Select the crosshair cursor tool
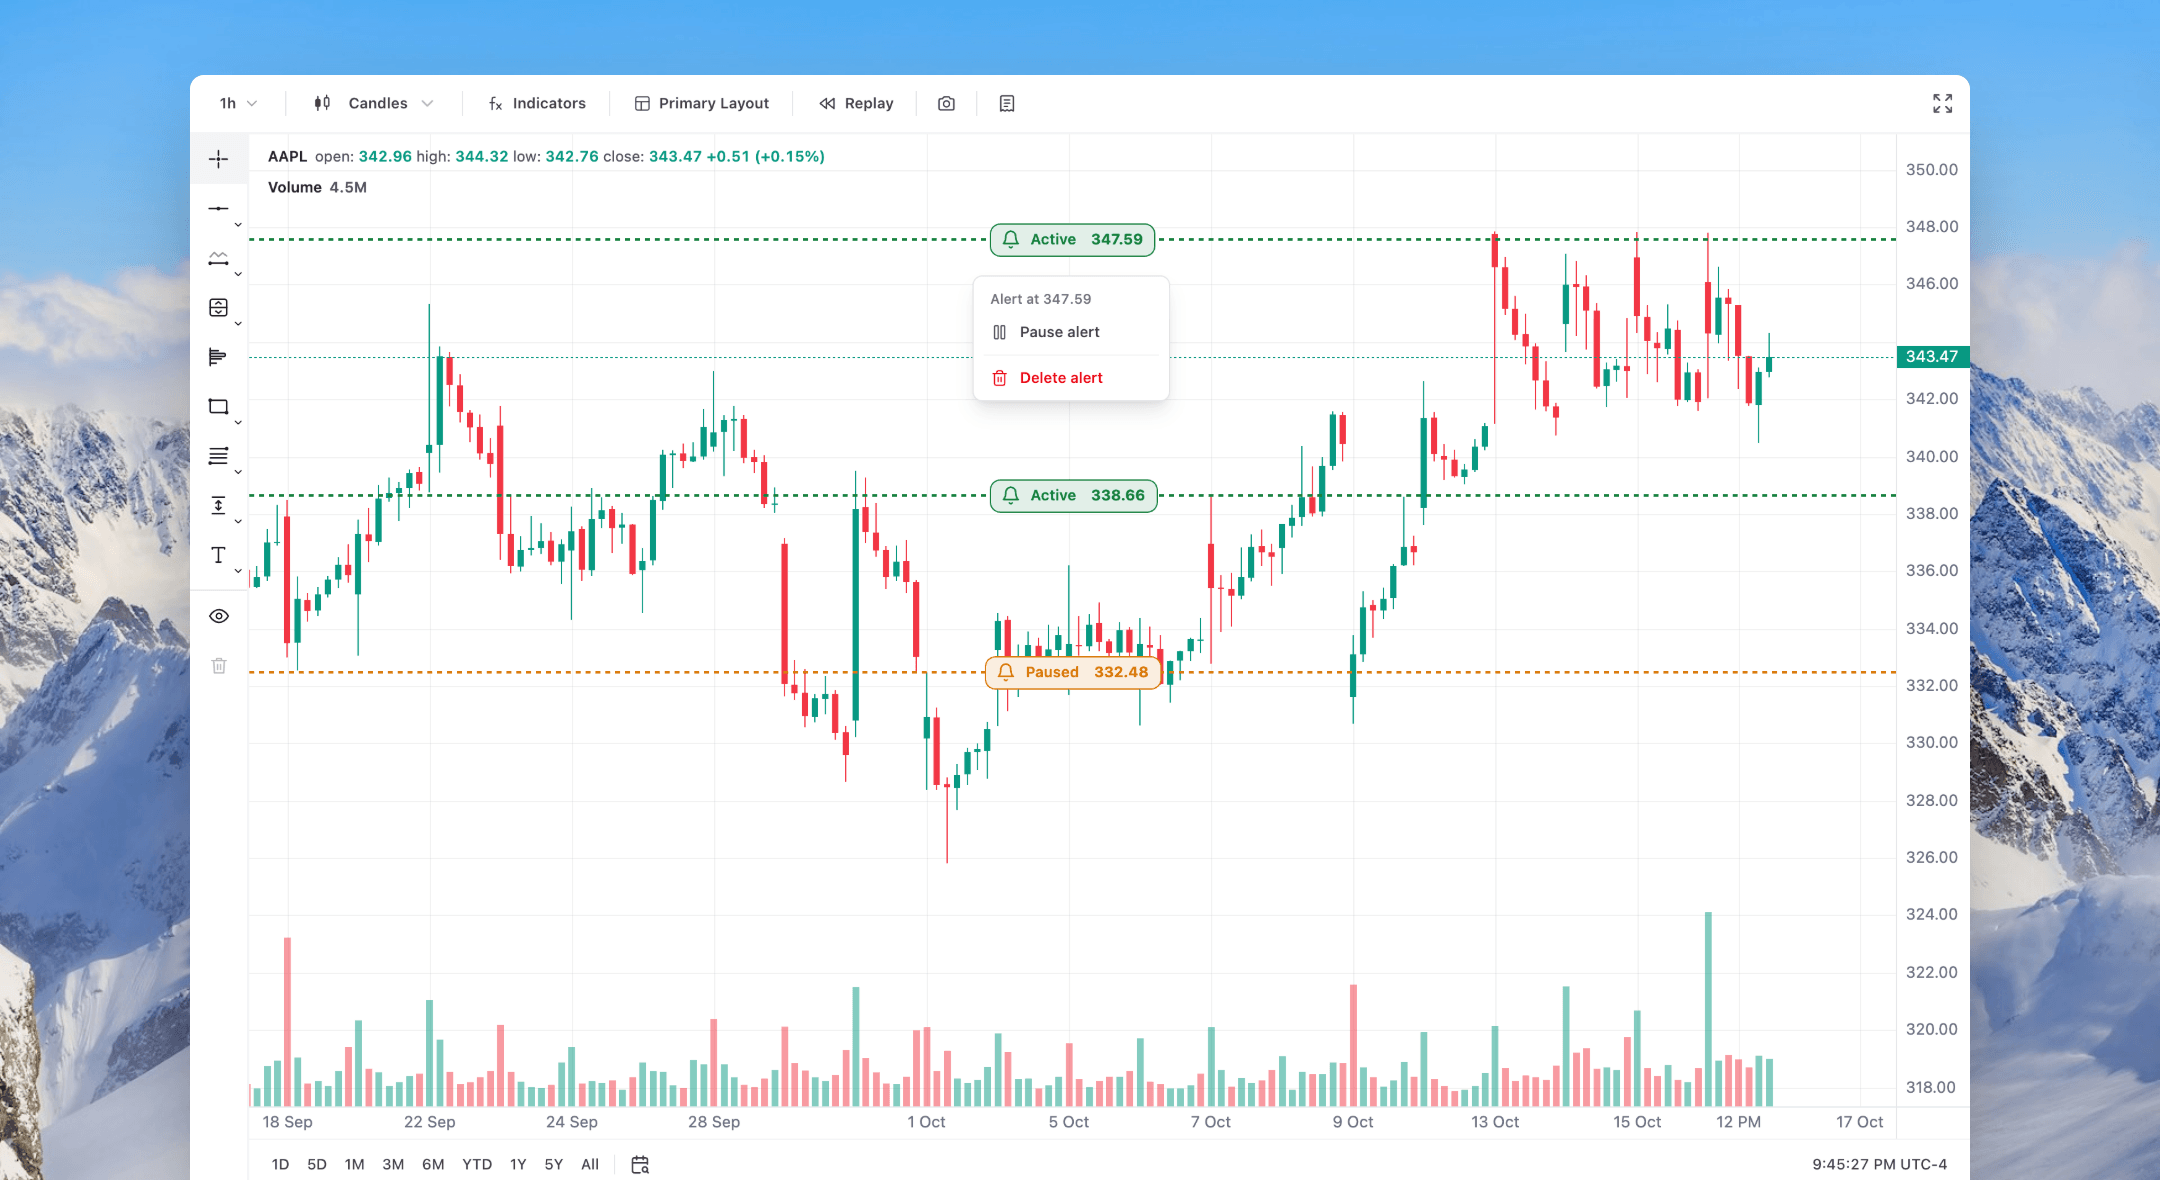2160x1180 pixels. tap(218, 159)
